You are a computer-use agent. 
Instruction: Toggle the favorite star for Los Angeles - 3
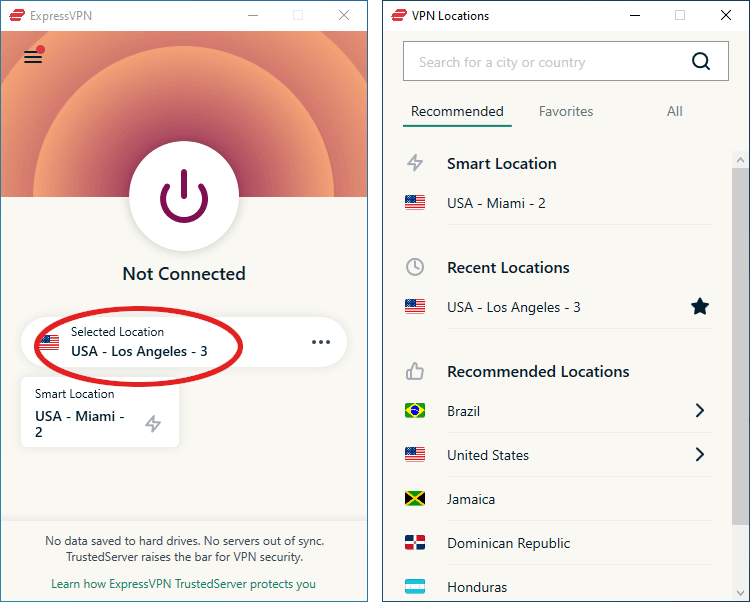700,307
